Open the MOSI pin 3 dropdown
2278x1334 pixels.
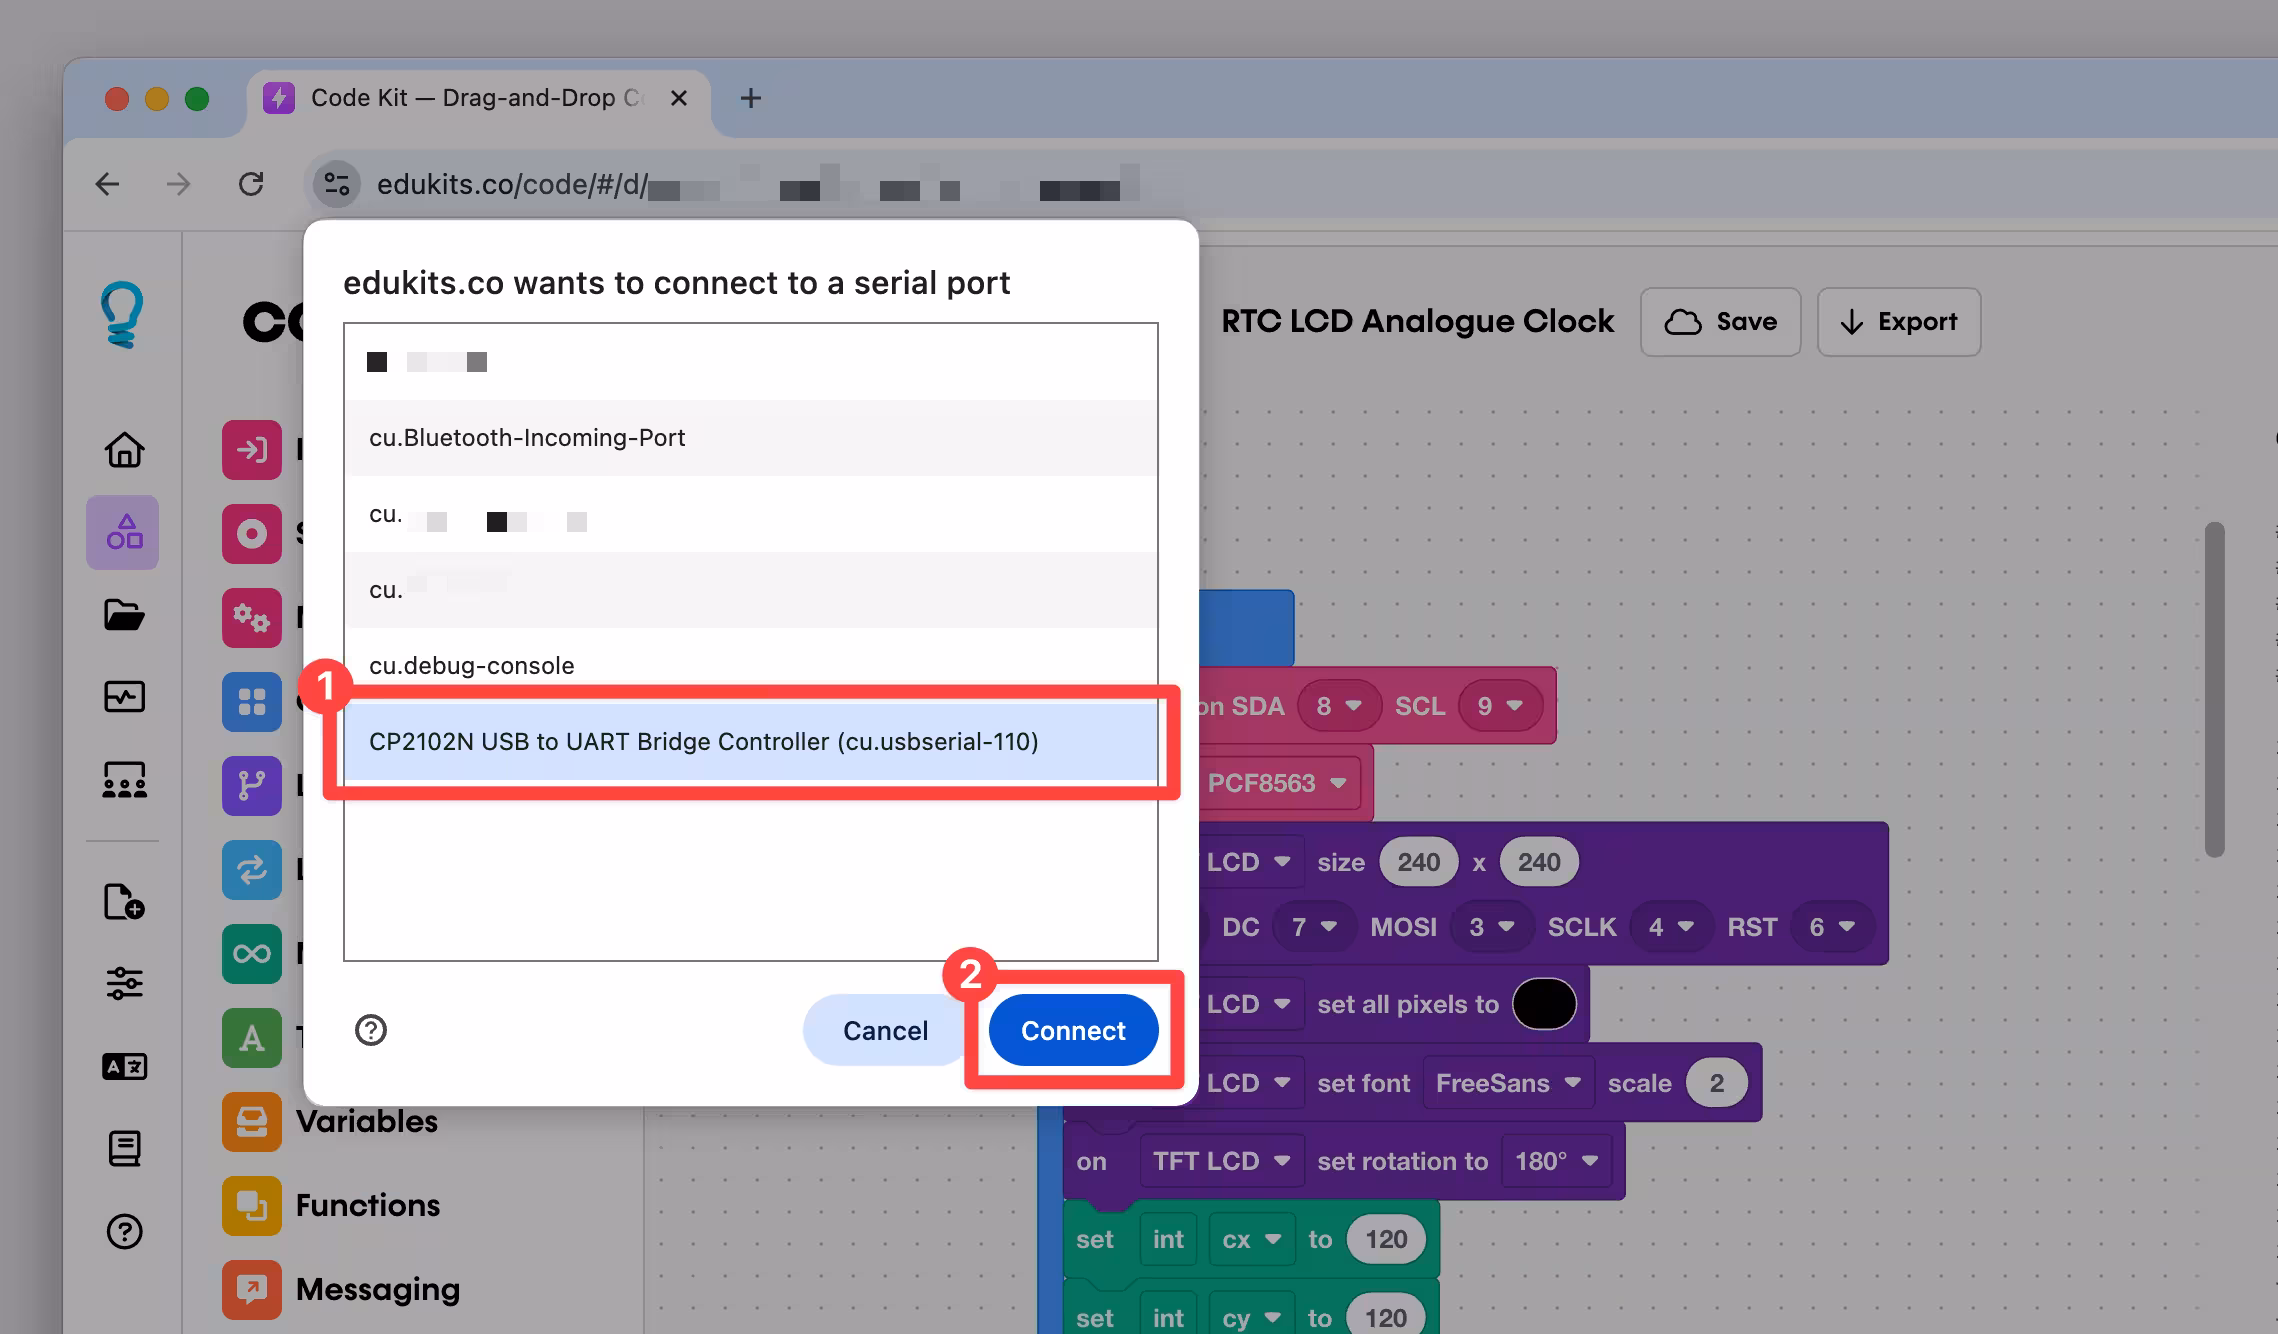[1492, 927]
